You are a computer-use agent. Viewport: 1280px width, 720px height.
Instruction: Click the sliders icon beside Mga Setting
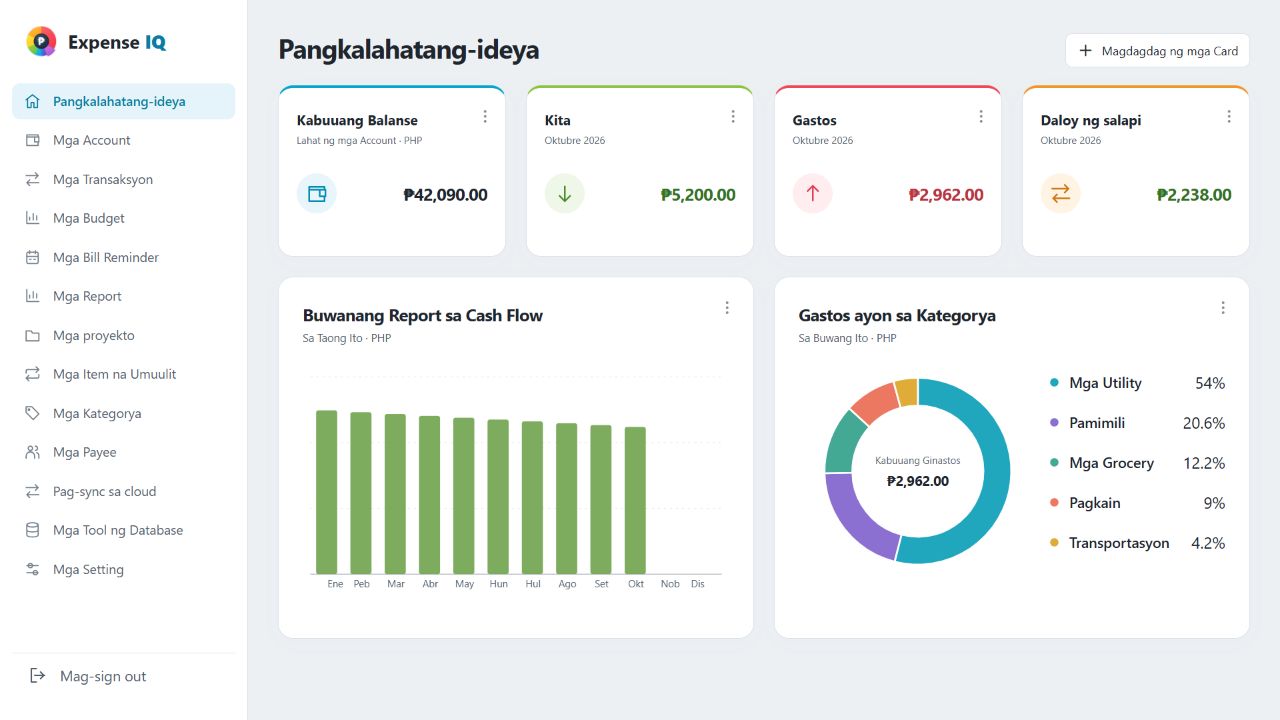click(x=32, y=569)
